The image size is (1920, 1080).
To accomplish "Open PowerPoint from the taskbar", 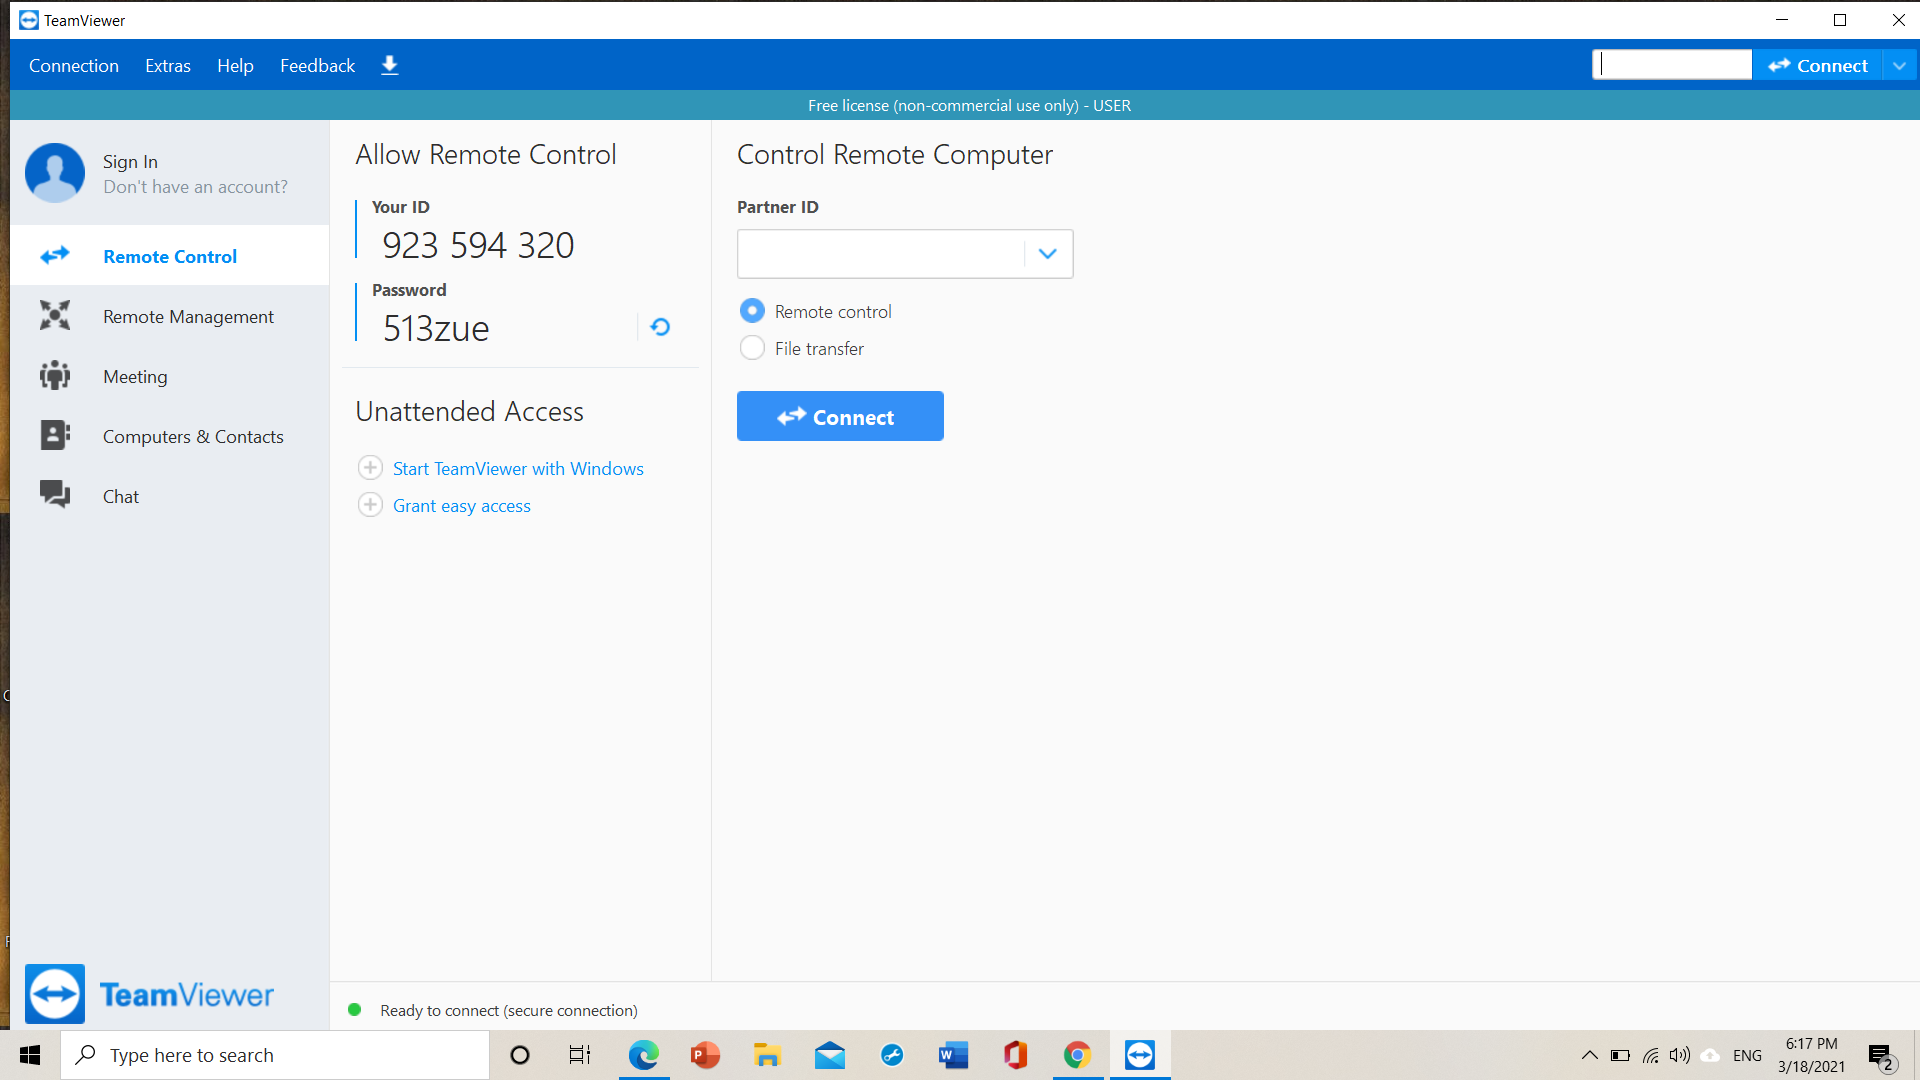I will coord(705,1055).
